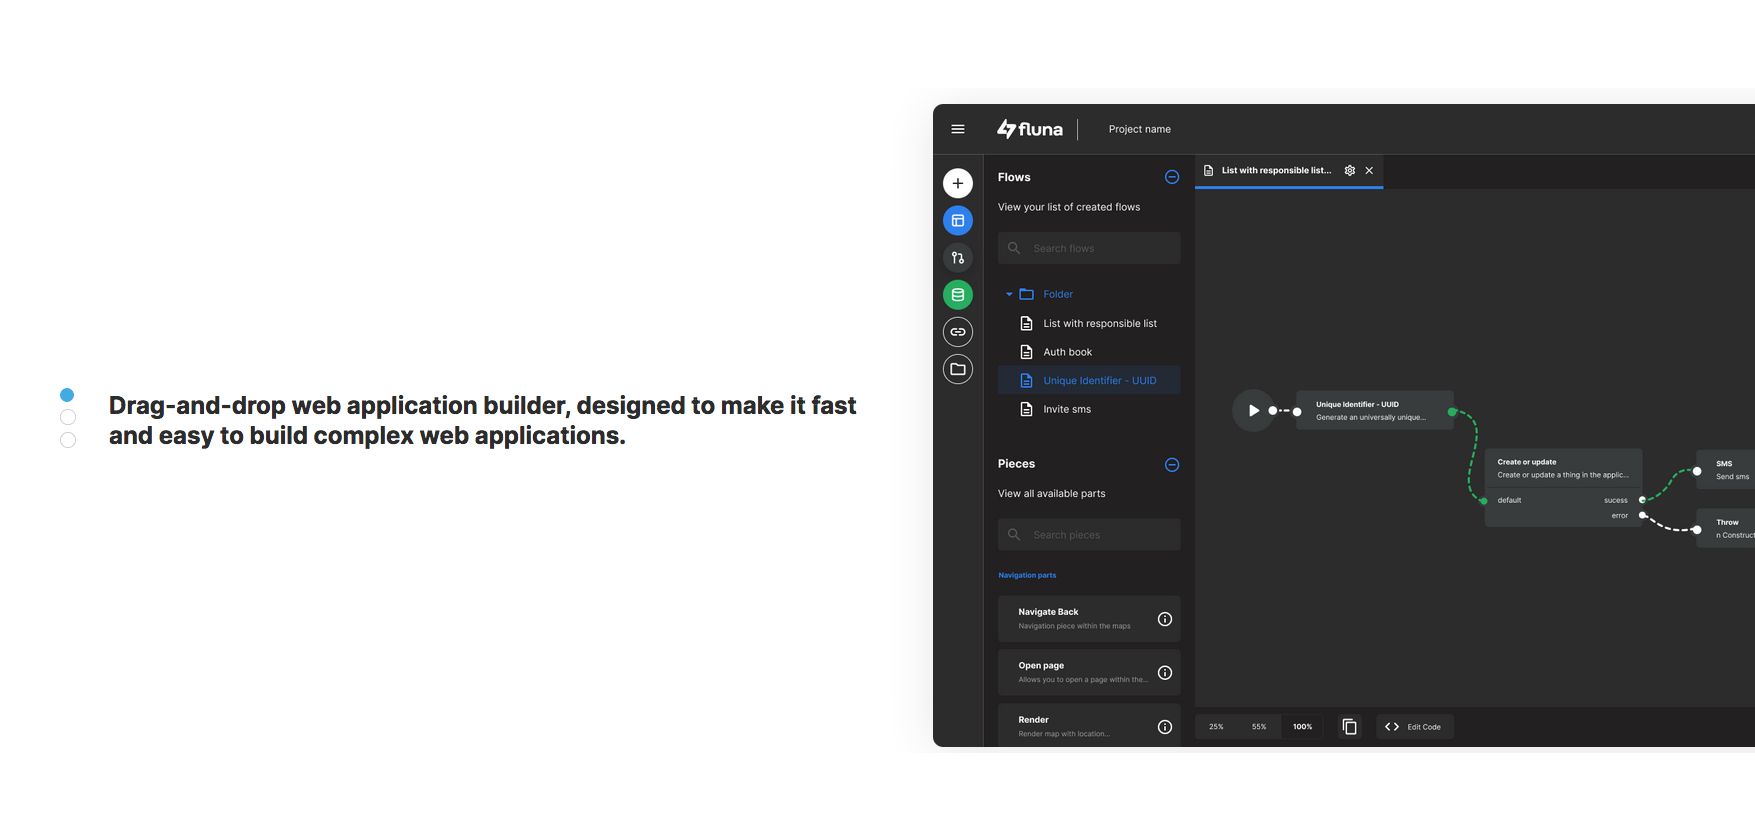
Task: Collapse the Pieces section
Action: [x=1172, y=465]
